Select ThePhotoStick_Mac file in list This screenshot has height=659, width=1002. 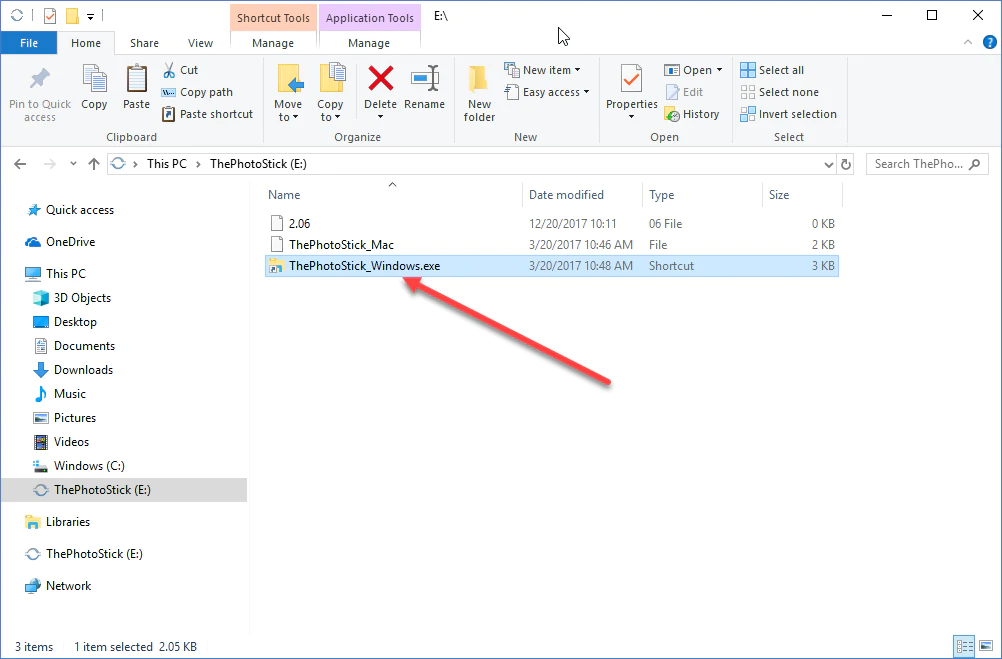coord(341,244)
